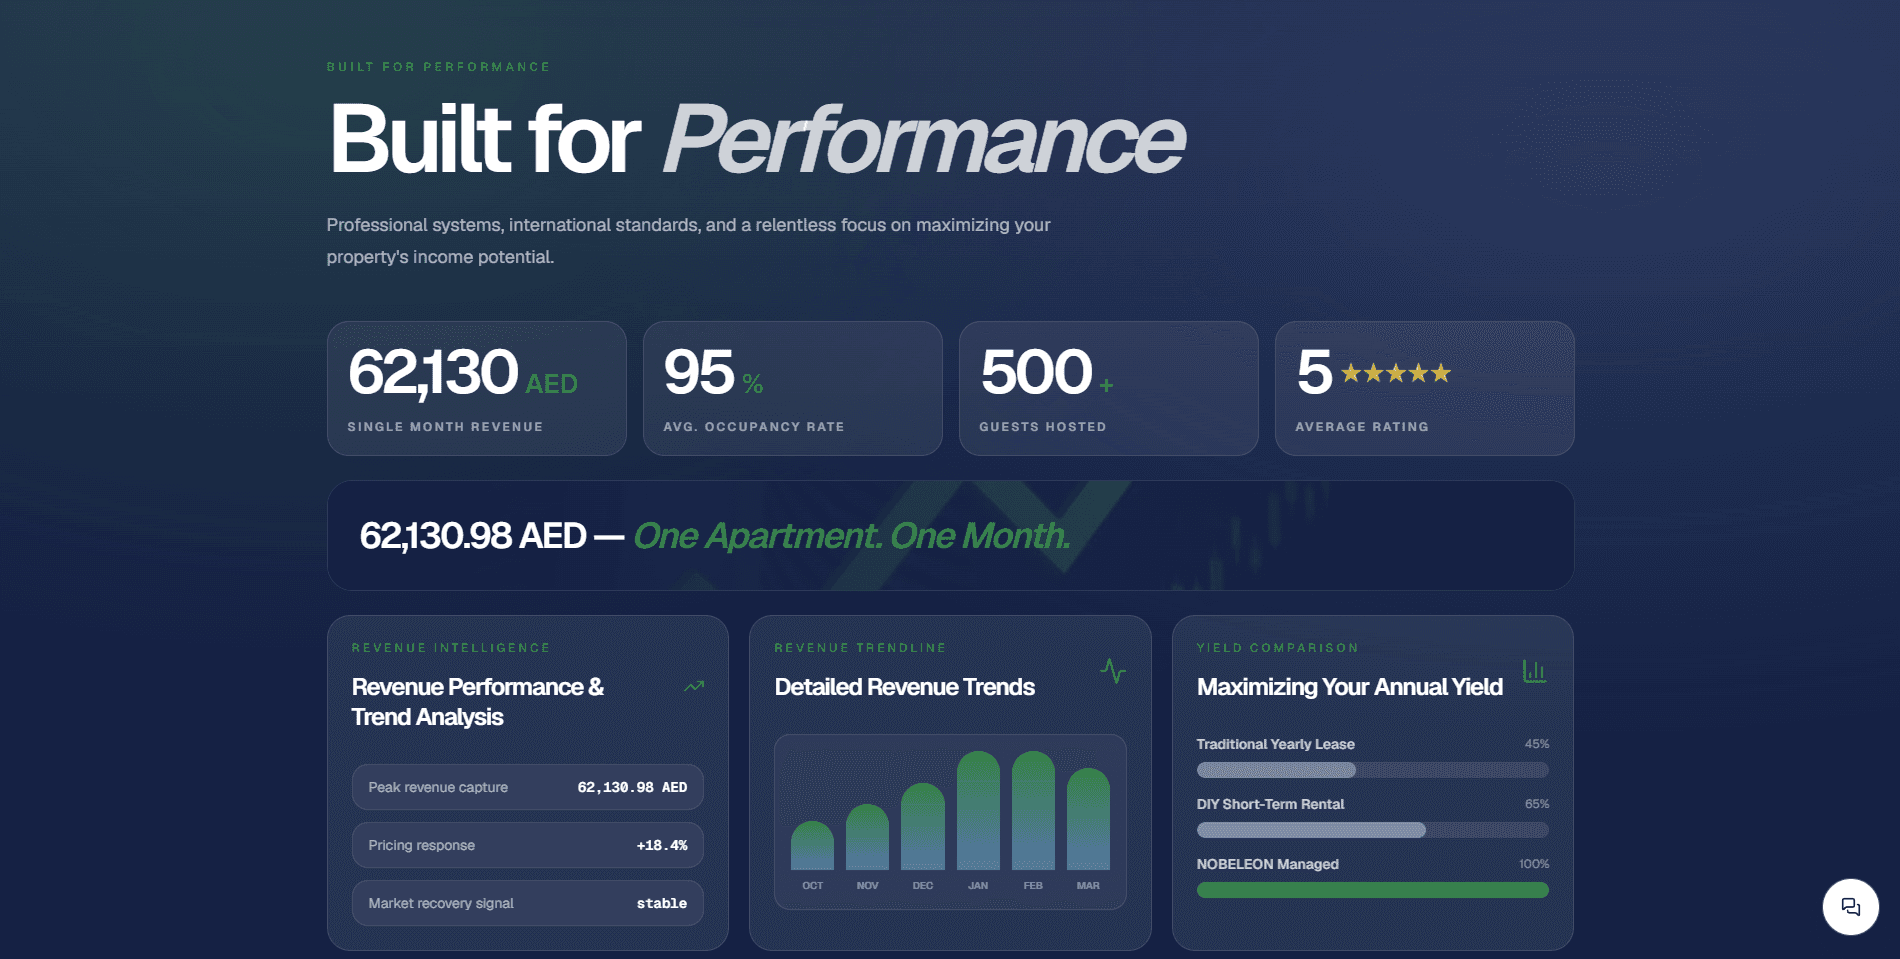Click the '100%' NOBELEON Managed value
The height and width of the screenshot is (959, 1900).
point(1534,864)
